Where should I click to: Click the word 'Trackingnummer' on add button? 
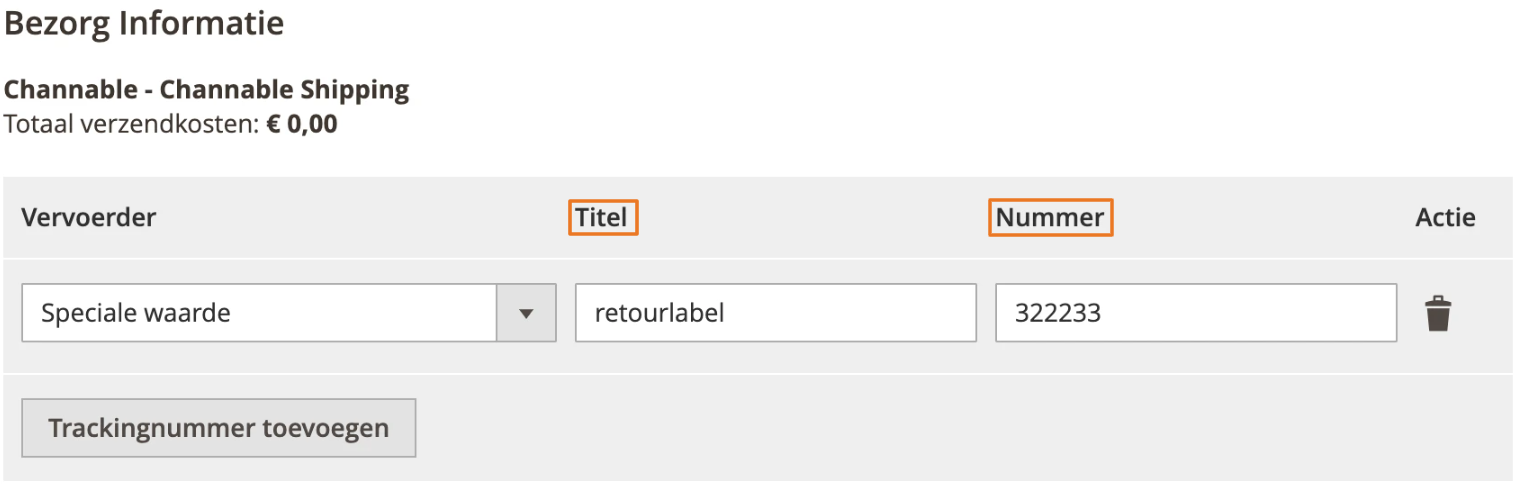pos(151,428)
